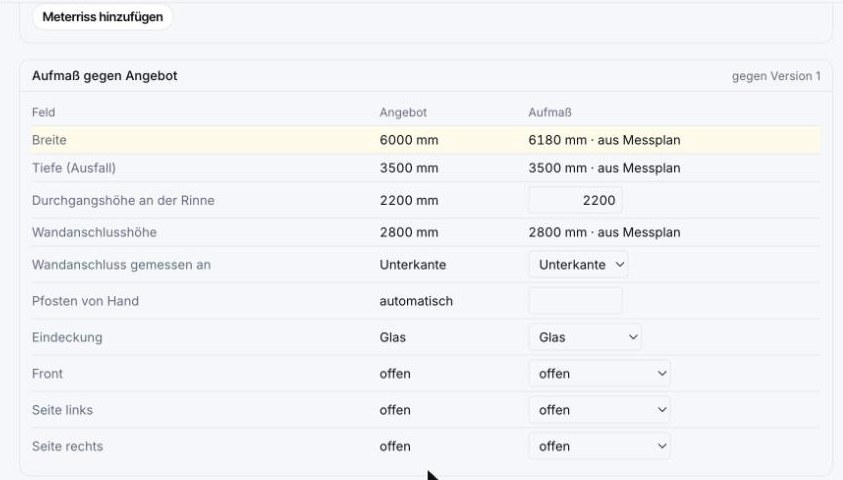Click the 'Durchgangshöhe an der Rinne' label
This screenshot has width=843, height=480.
pyautogui.click(x=123, y=200)
